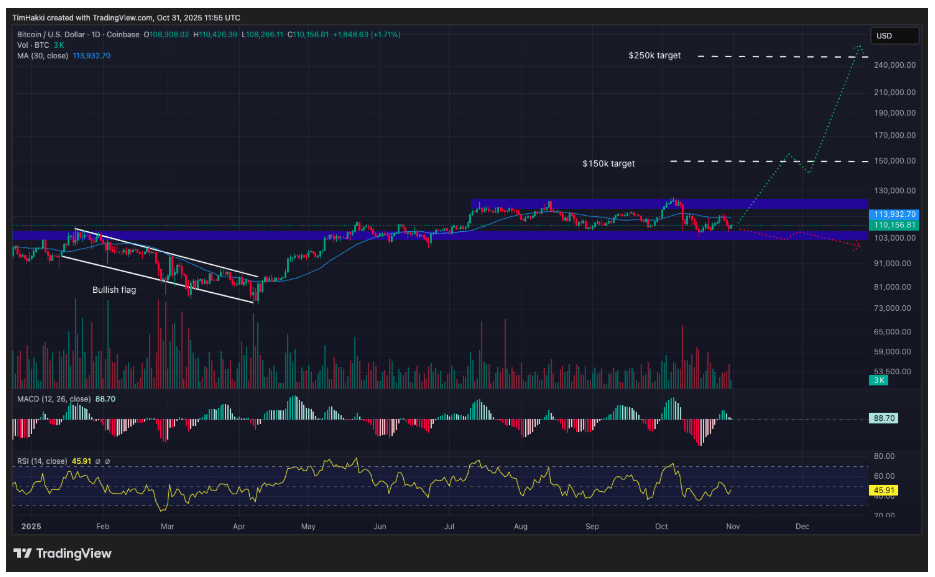
Task: Select the MA (30, close) indicator legend
Action: pyautogui.click(x=64, y=56)
